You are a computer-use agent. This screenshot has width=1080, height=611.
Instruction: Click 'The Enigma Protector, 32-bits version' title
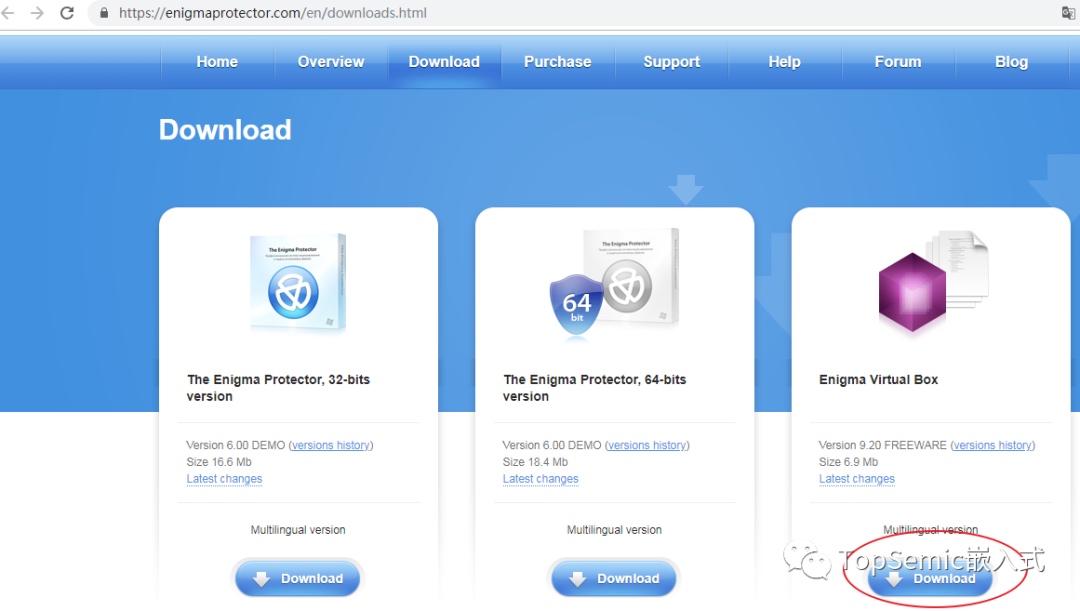click(278, 388)
